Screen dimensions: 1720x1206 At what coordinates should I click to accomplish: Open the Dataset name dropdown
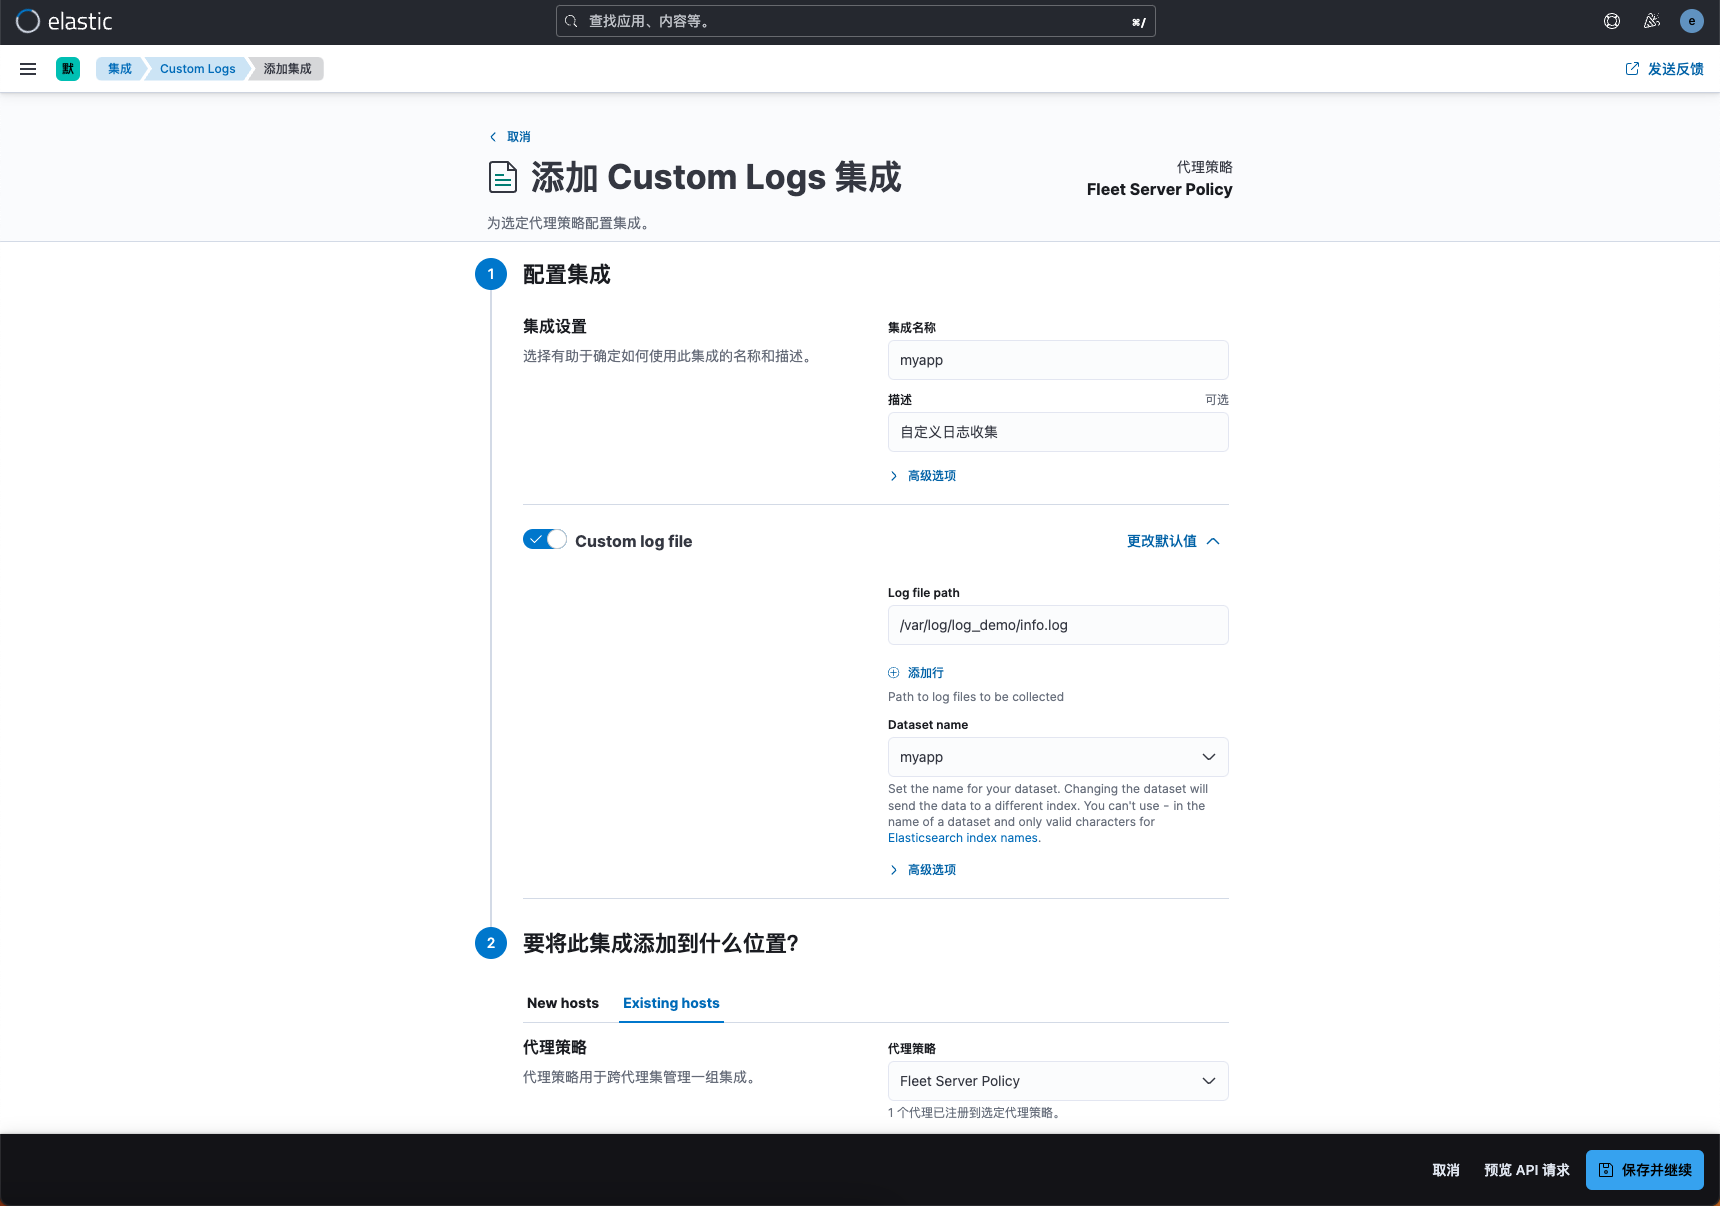pos(1058,757)
